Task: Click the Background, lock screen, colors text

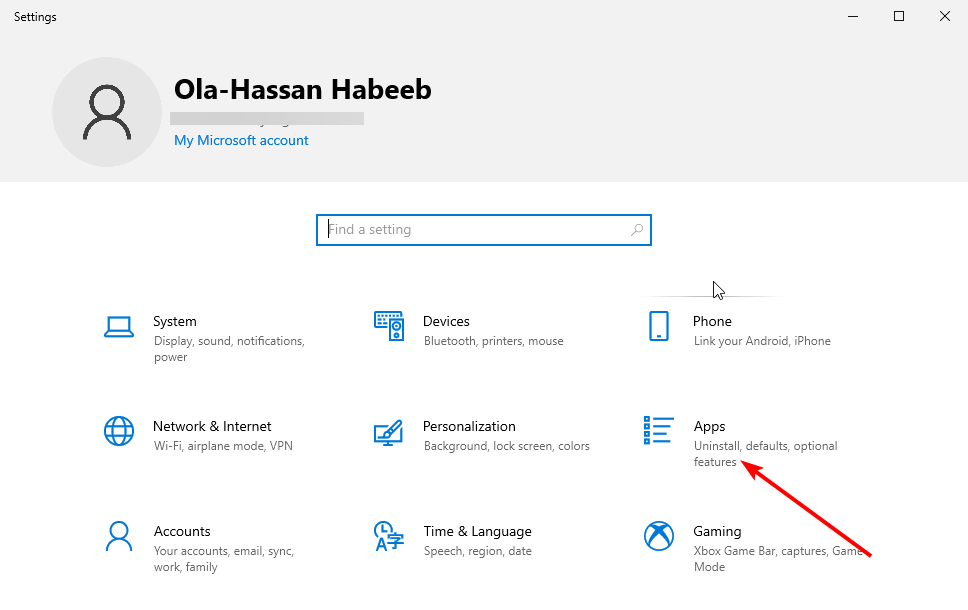Action: tap(506, 446)
